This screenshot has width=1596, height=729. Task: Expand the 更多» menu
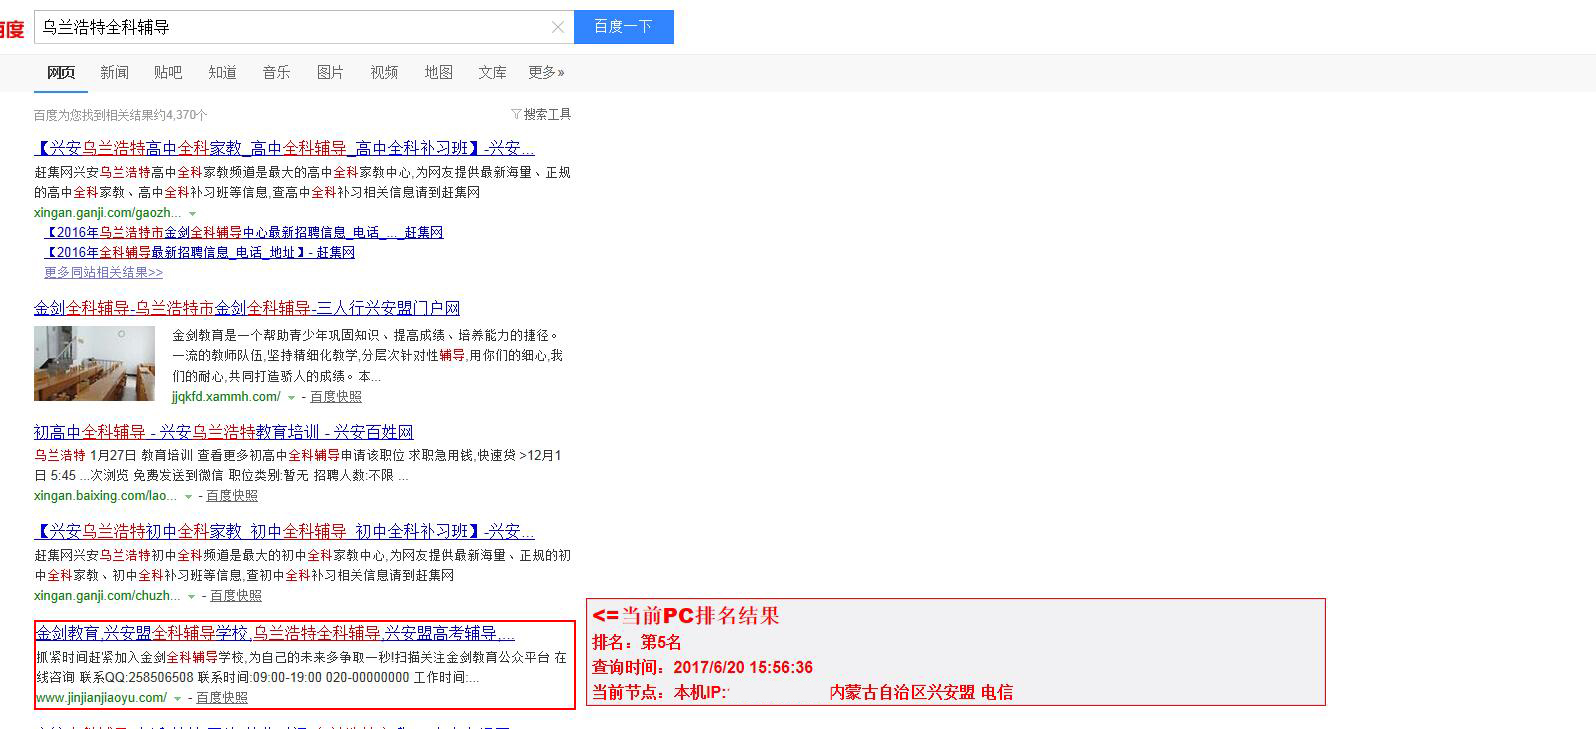pos(546,72)
